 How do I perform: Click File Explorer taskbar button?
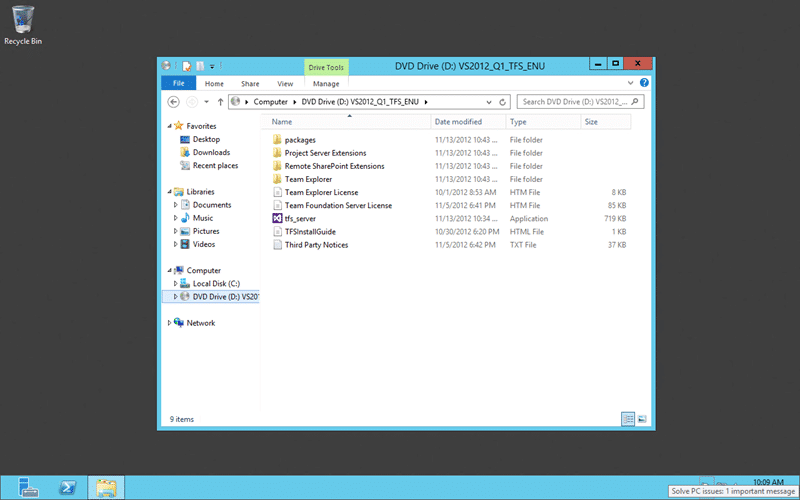(x=106, y=487)
